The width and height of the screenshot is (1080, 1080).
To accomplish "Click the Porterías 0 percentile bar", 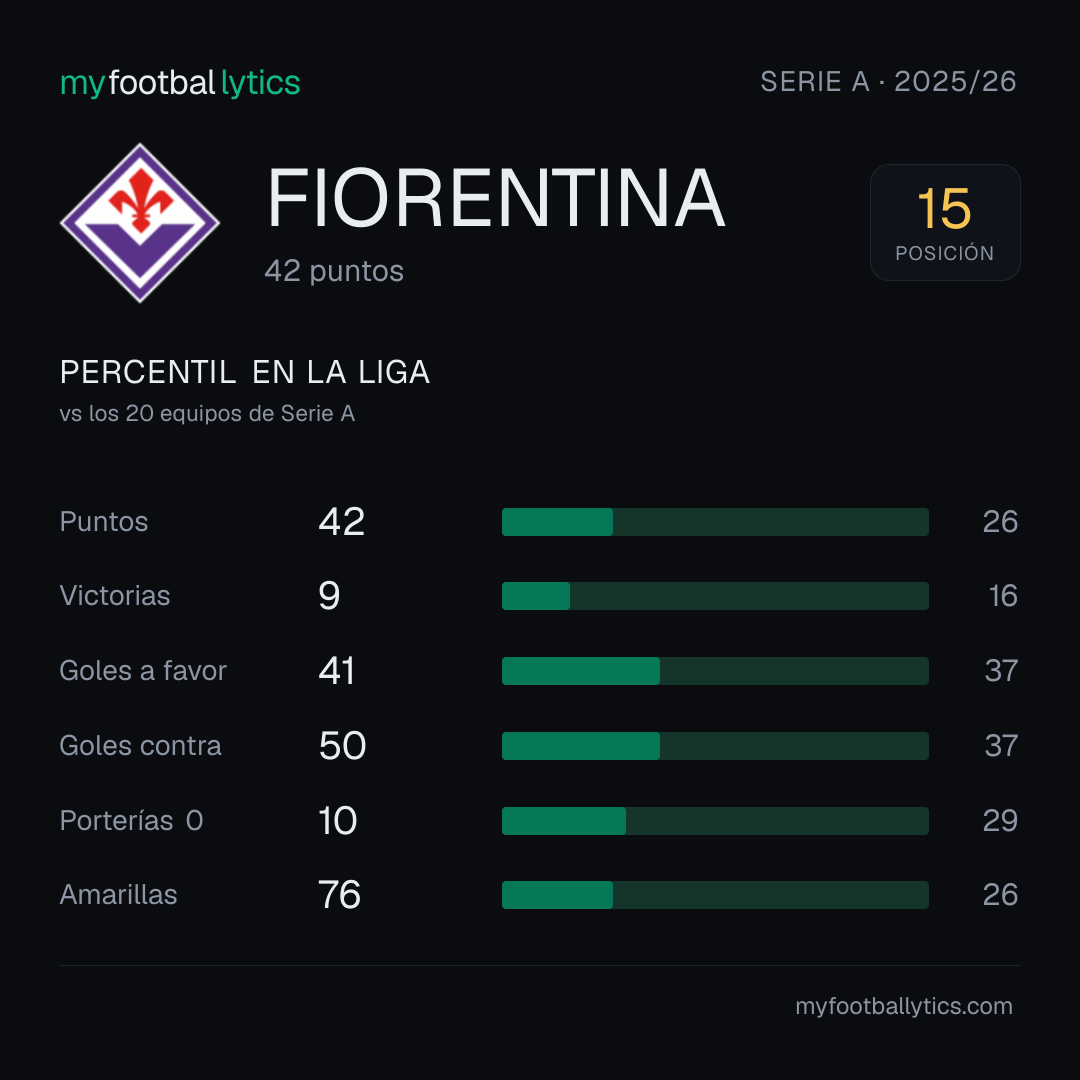I will (x=715, y=821).
